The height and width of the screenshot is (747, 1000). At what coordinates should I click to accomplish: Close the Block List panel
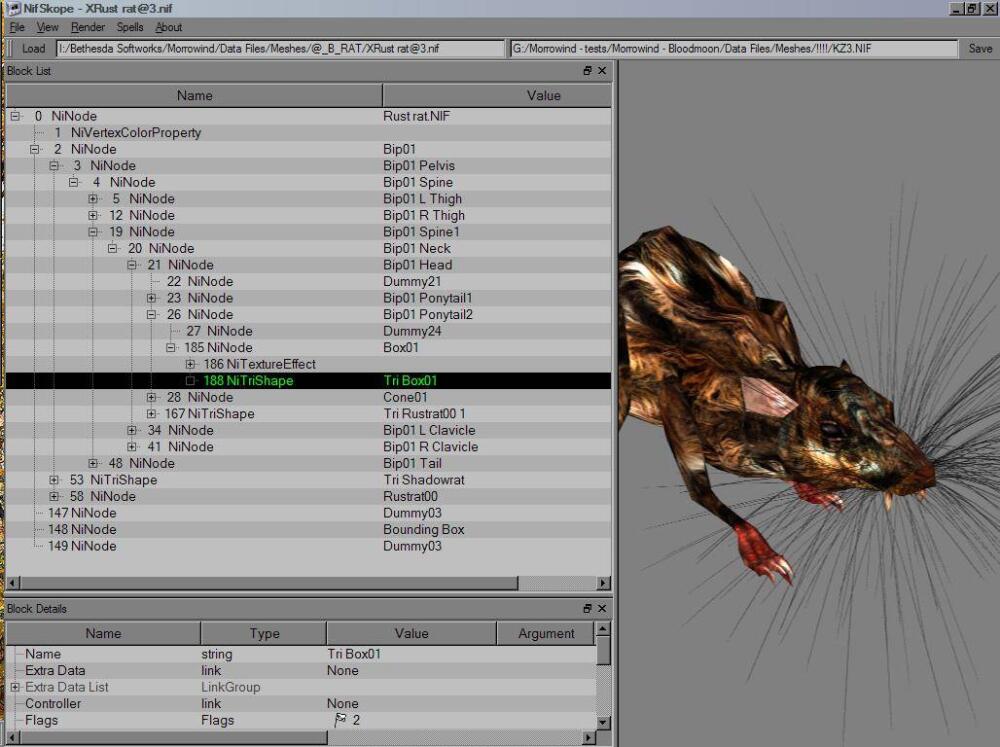click(601, 71)
